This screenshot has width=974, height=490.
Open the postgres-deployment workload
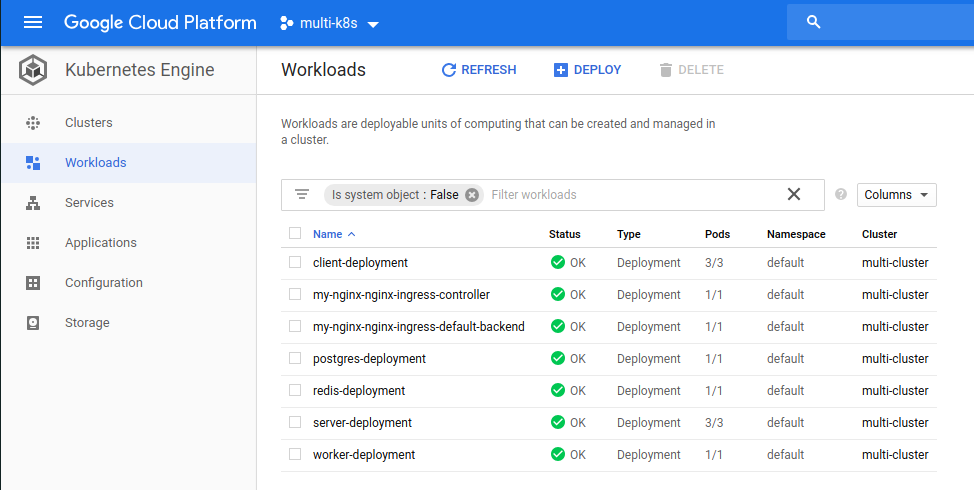[370, 359]
